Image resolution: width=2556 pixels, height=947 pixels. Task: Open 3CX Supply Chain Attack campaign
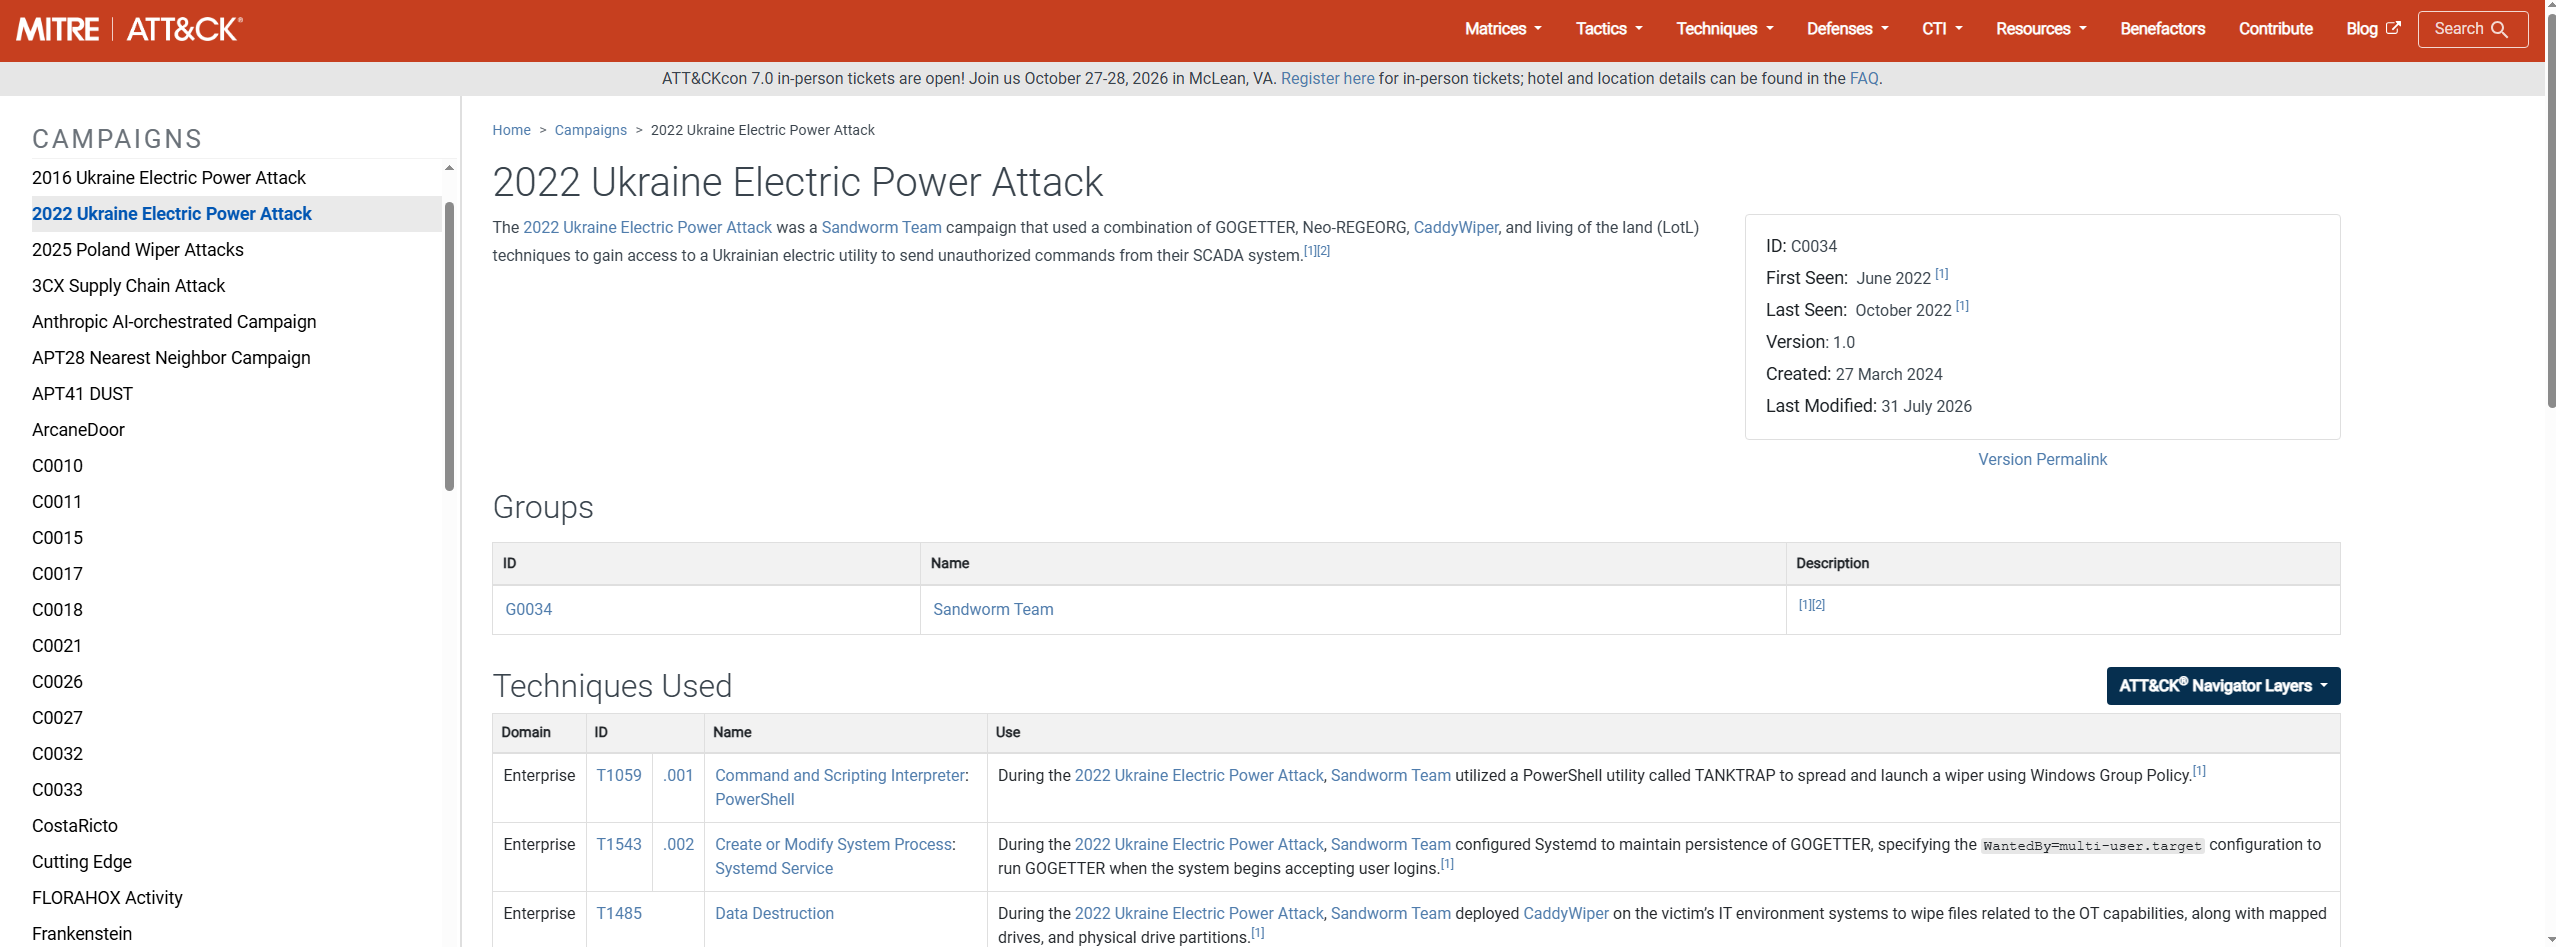coord(129,286)
